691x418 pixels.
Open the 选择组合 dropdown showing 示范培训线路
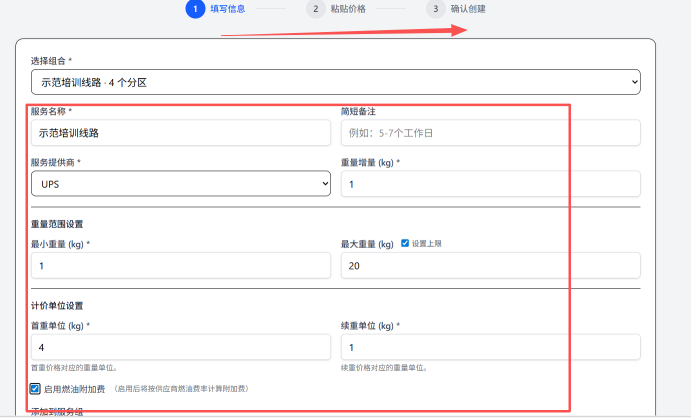(x=320, y=81)
